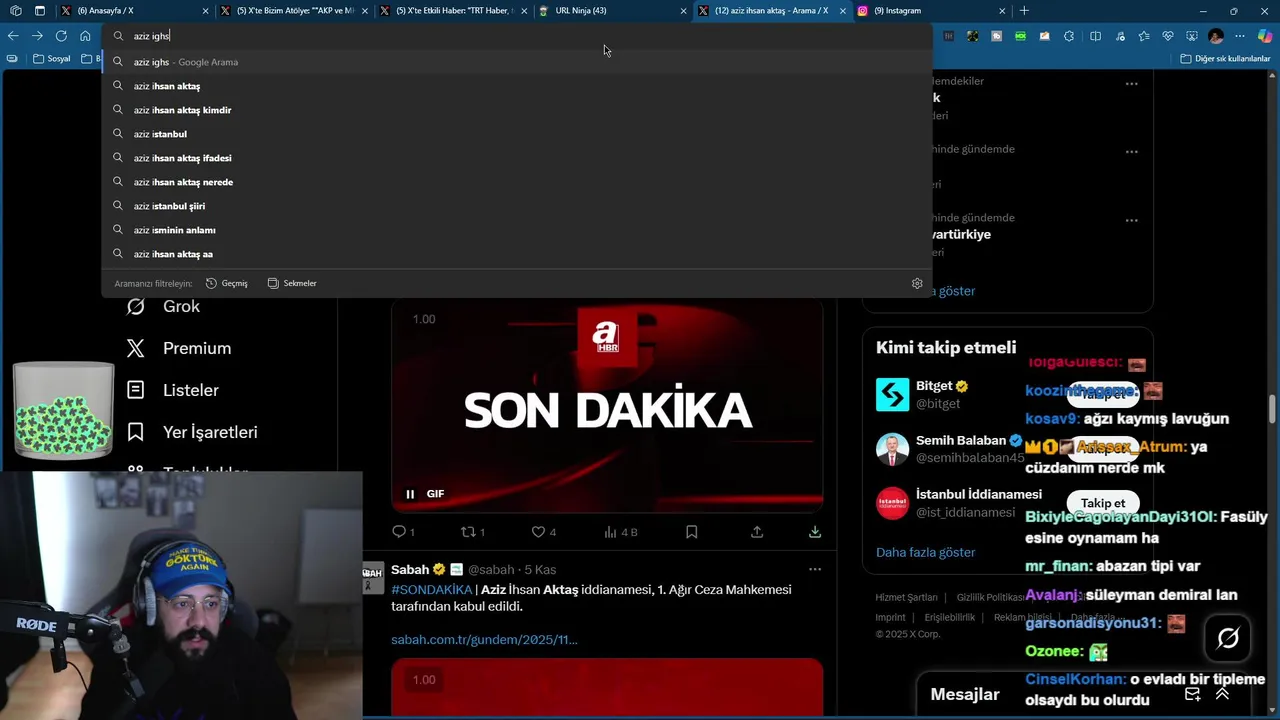Open Premium in X sidebar

pos(179,348)
